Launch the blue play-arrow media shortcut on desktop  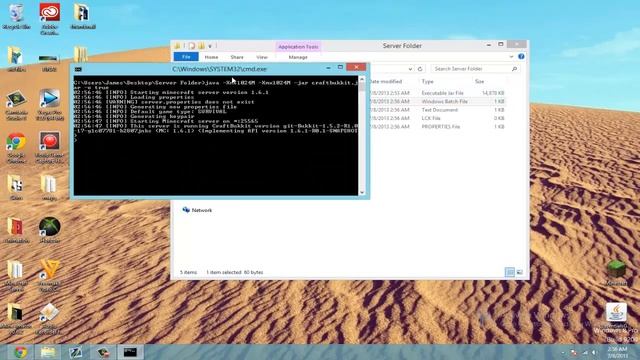[x=50, y=104]
